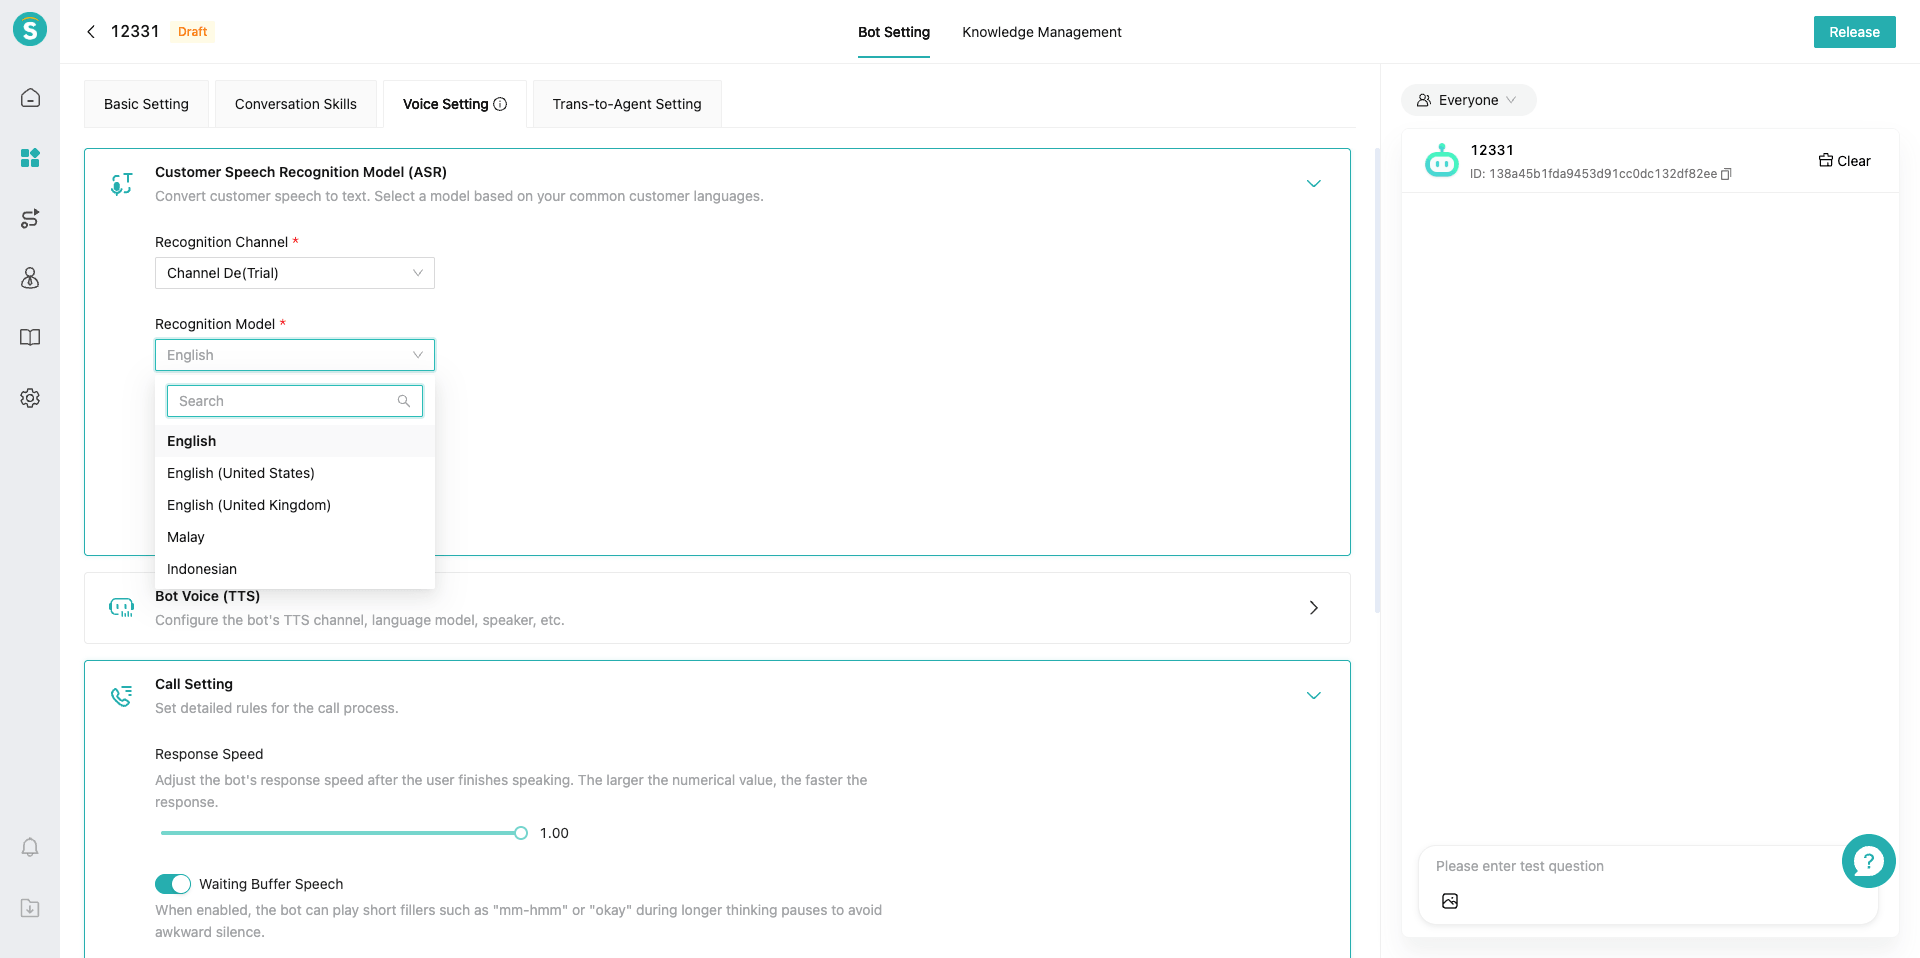
Task: Open the knowledge book sidebar icon
Action: 30,338
